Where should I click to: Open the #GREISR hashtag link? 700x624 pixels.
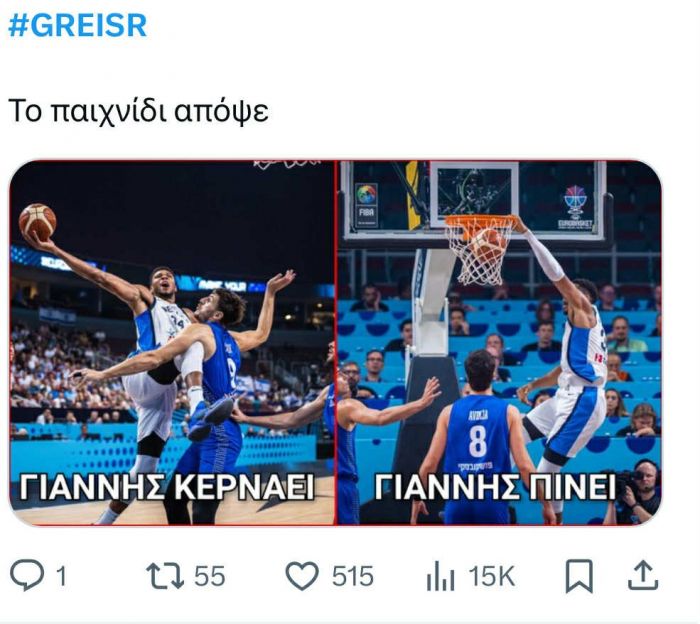click(77, 26)
